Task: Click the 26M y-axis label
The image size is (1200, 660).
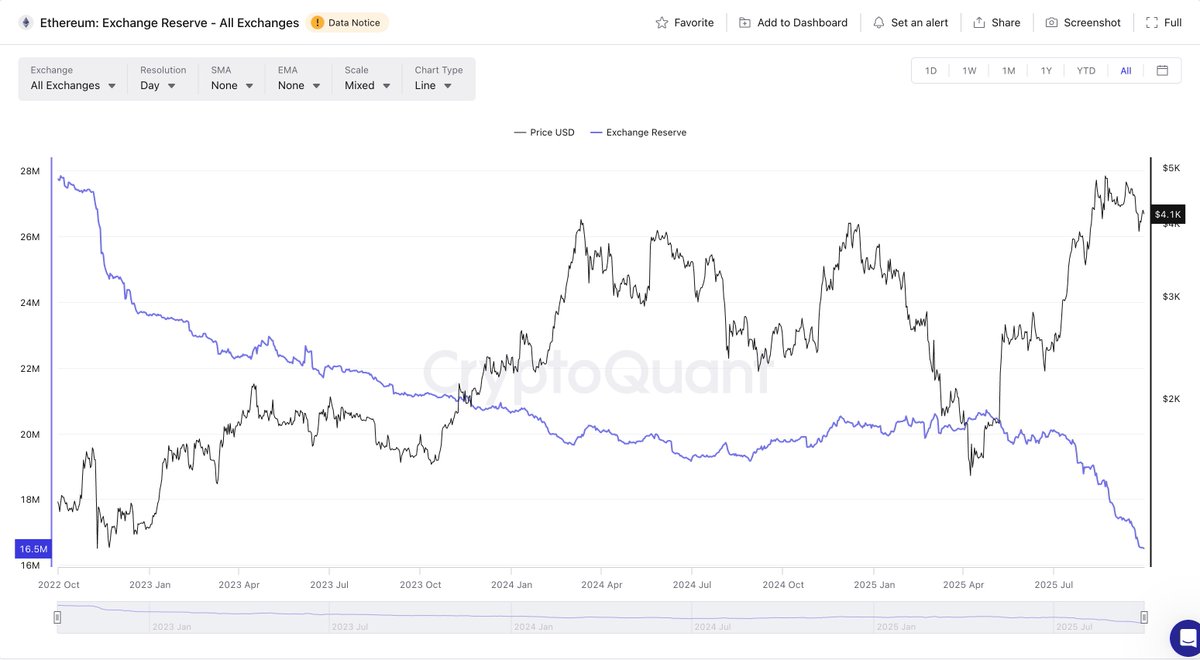Action: coord(31,237)
